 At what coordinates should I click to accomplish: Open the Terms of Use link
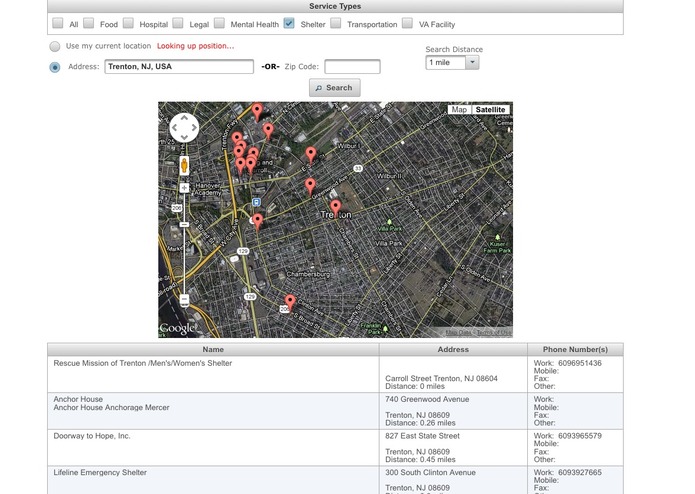[493, 332]
